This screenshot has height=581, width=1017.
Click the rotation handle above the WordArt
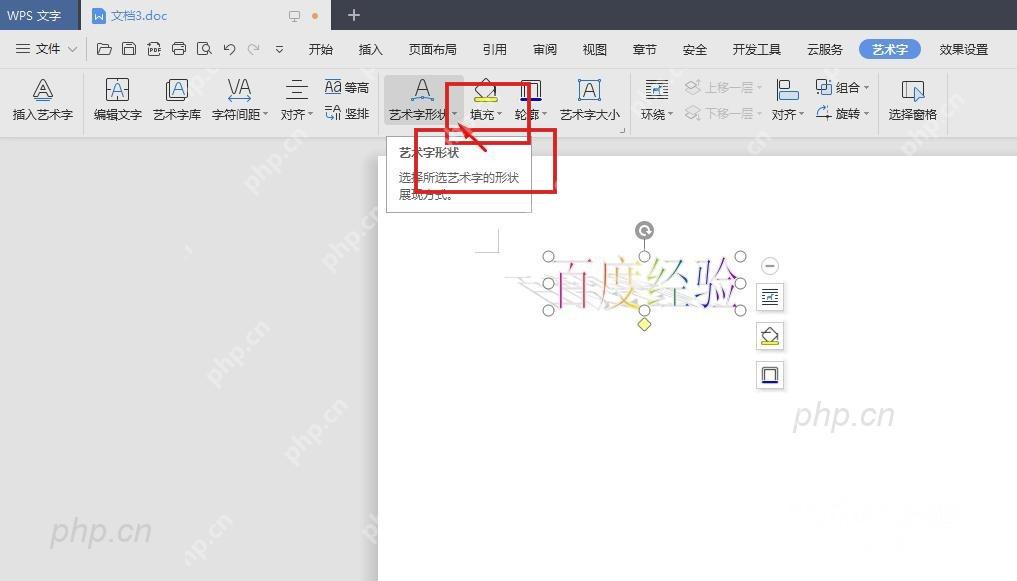coord(644,230)
